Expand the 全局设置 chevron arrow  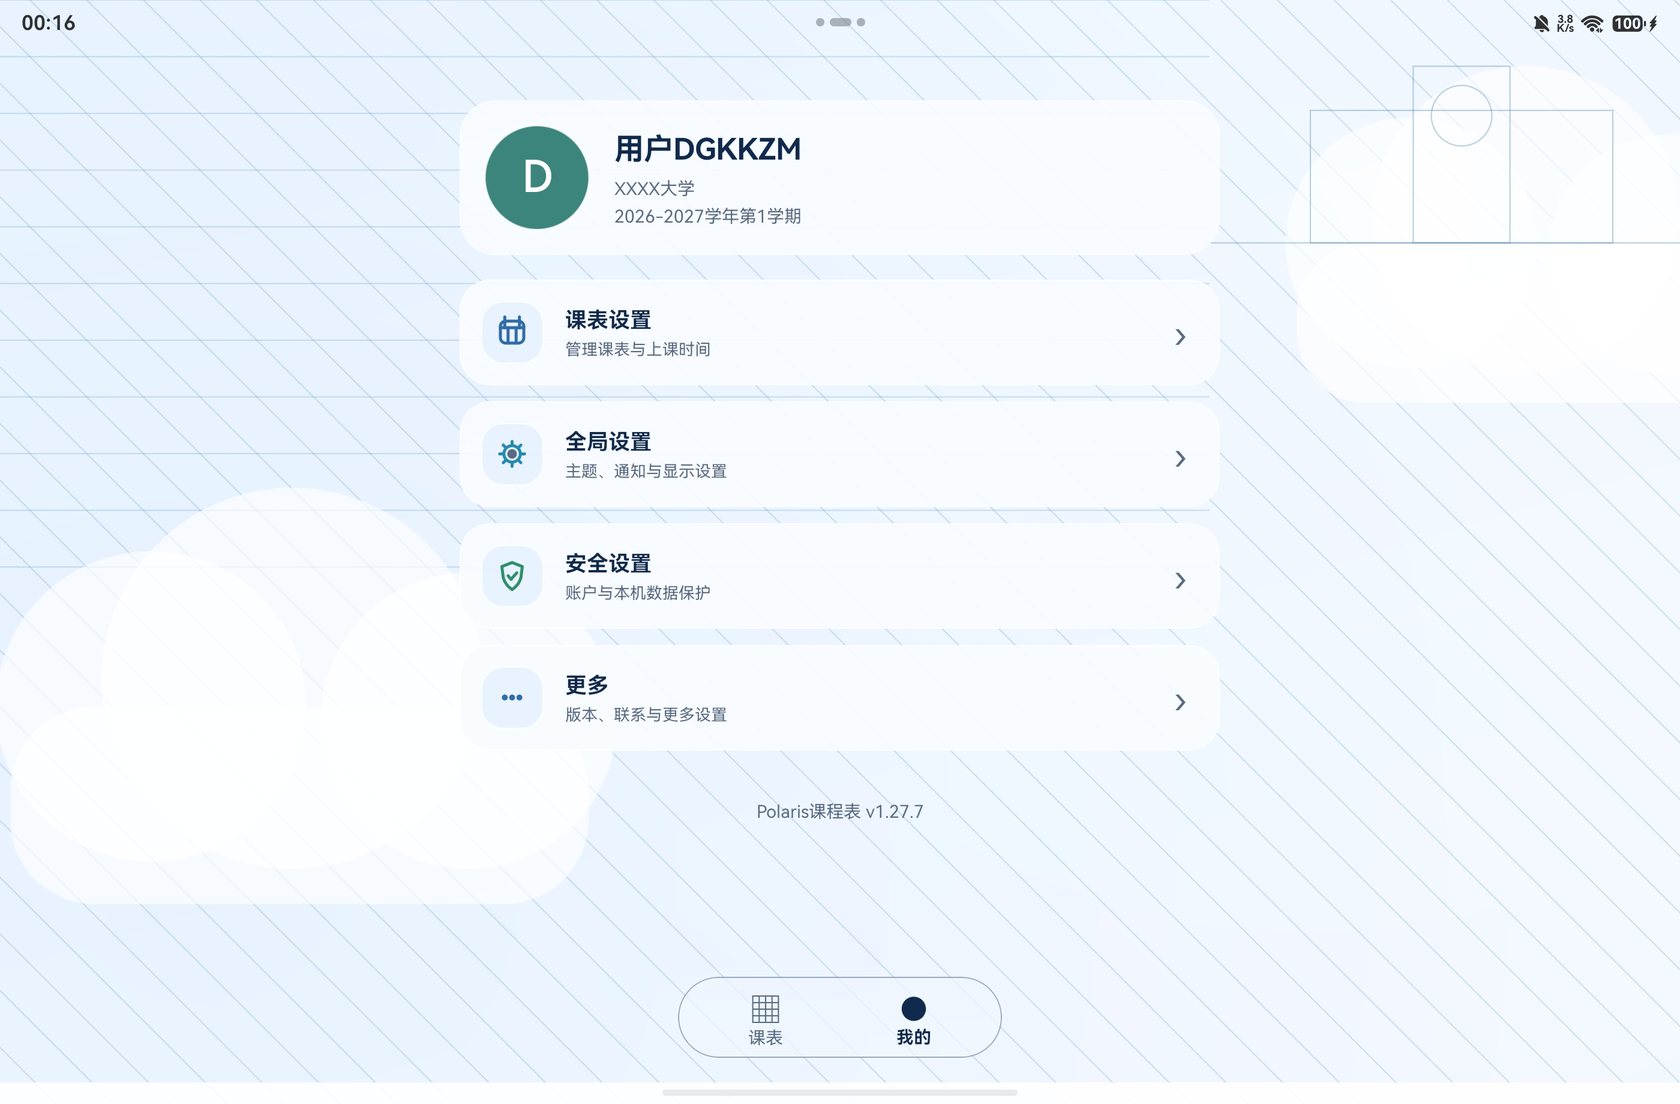(x=1180, y=459)
